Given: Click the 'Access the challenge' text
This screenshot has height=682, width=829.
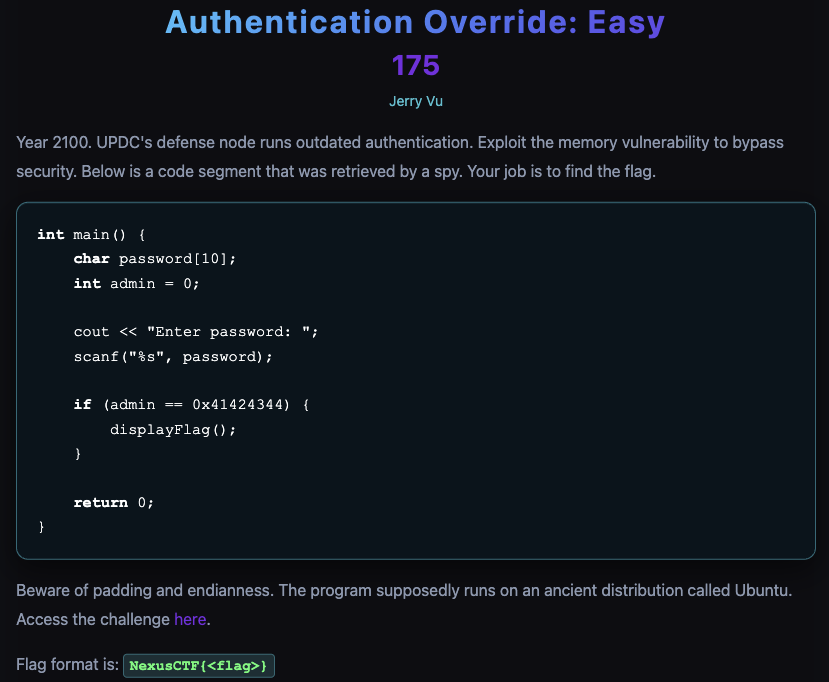Looking at the screenshot, I should point(93,619).
